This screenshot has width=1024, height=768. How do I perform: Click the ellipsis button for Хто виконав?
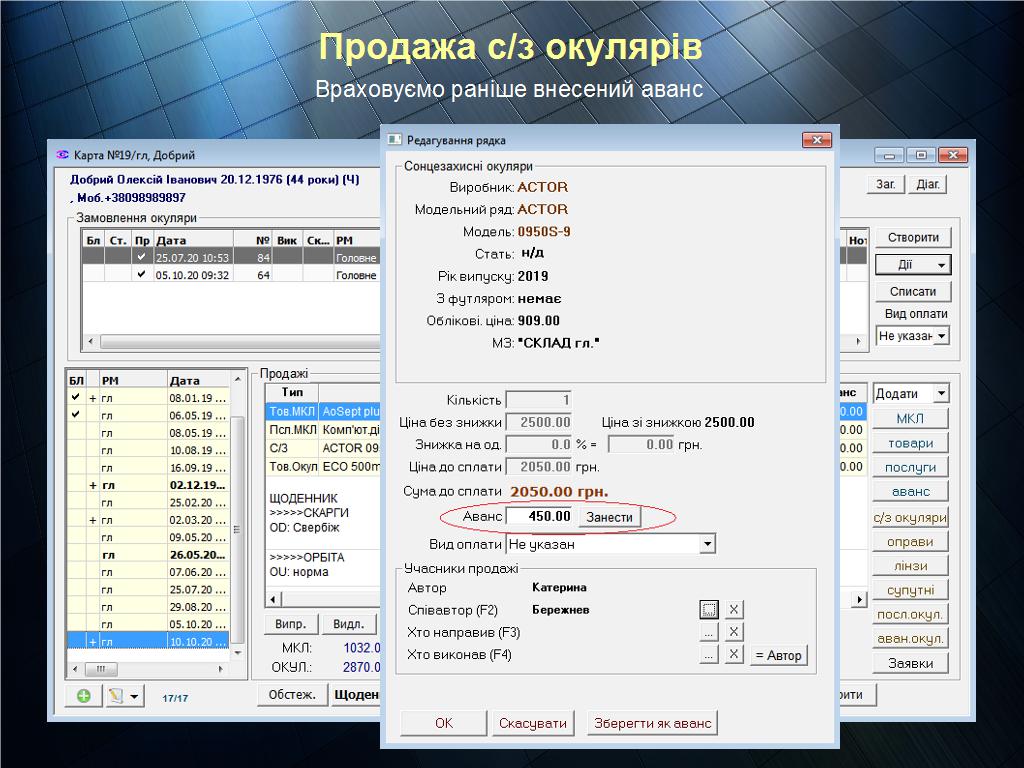pyautogui.click(x=709, y=655)
